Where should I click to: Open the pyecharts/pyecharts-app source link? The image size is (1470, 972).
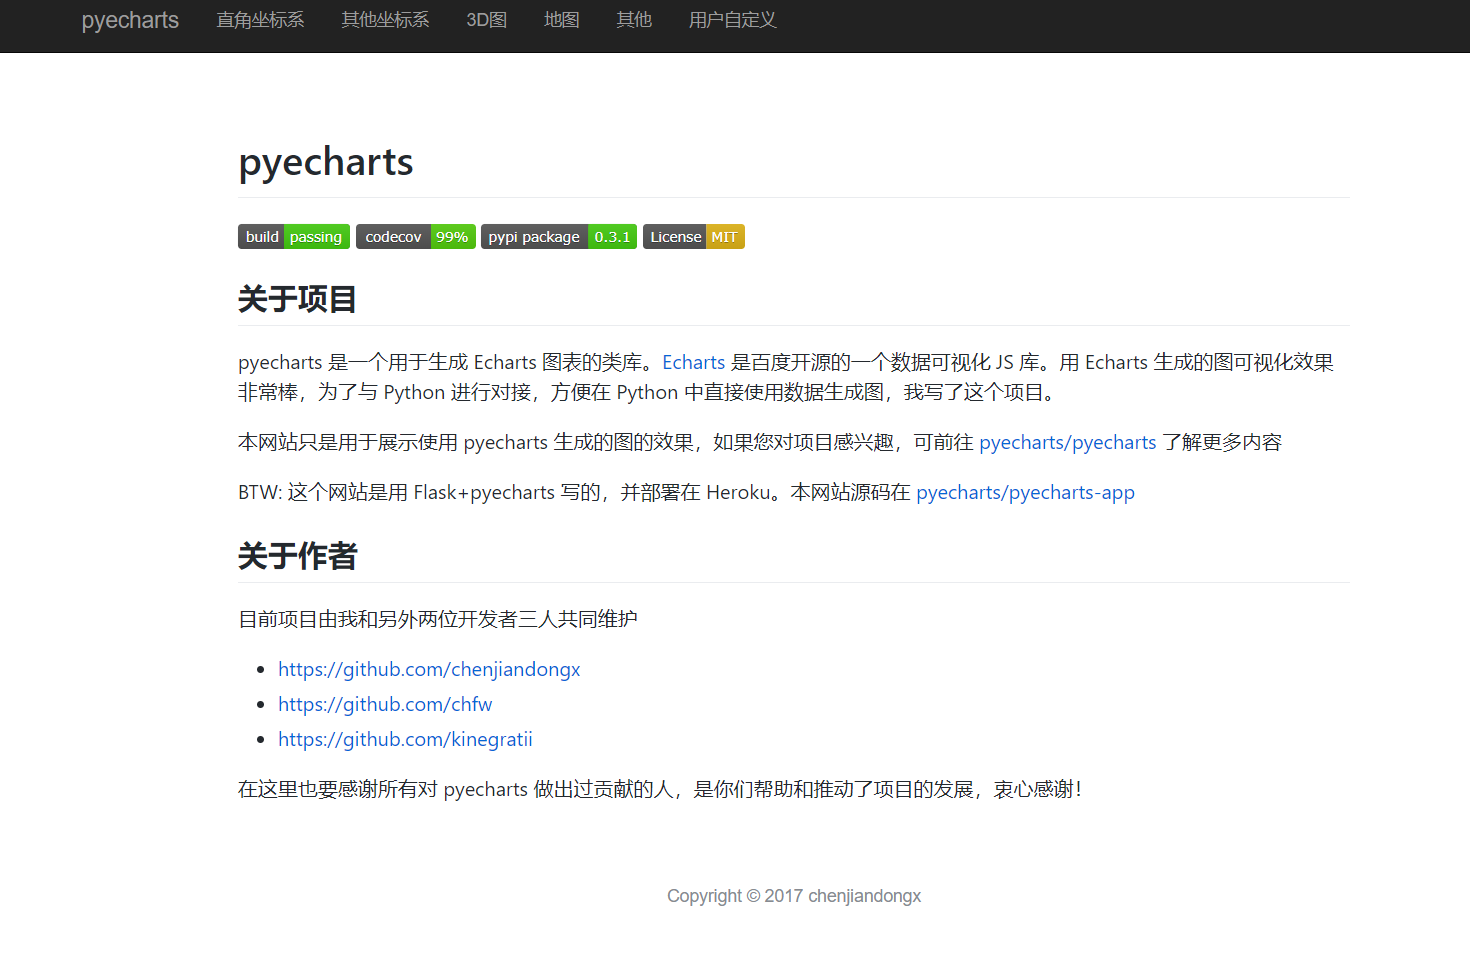pos(1025,492)
